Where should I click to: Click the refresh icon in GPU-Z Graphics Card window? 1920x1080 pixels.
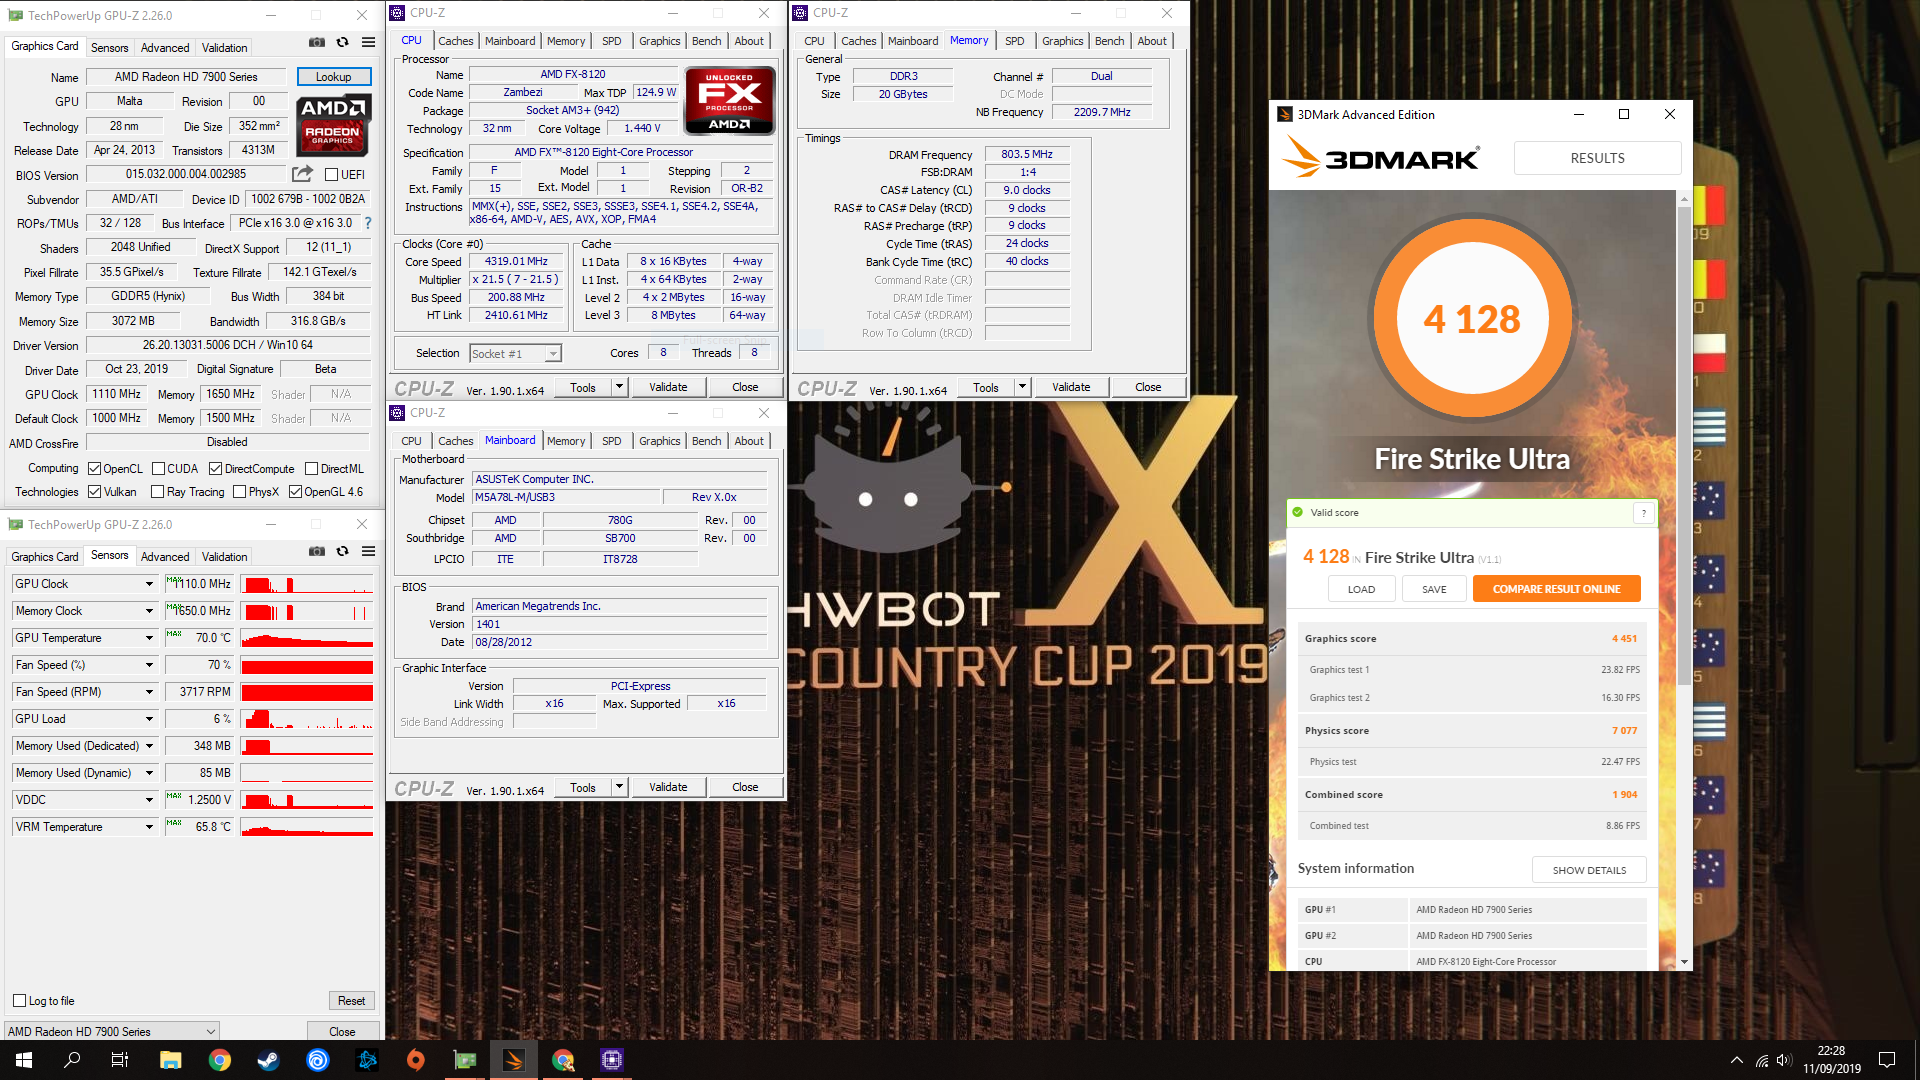(x=343, y=43)
